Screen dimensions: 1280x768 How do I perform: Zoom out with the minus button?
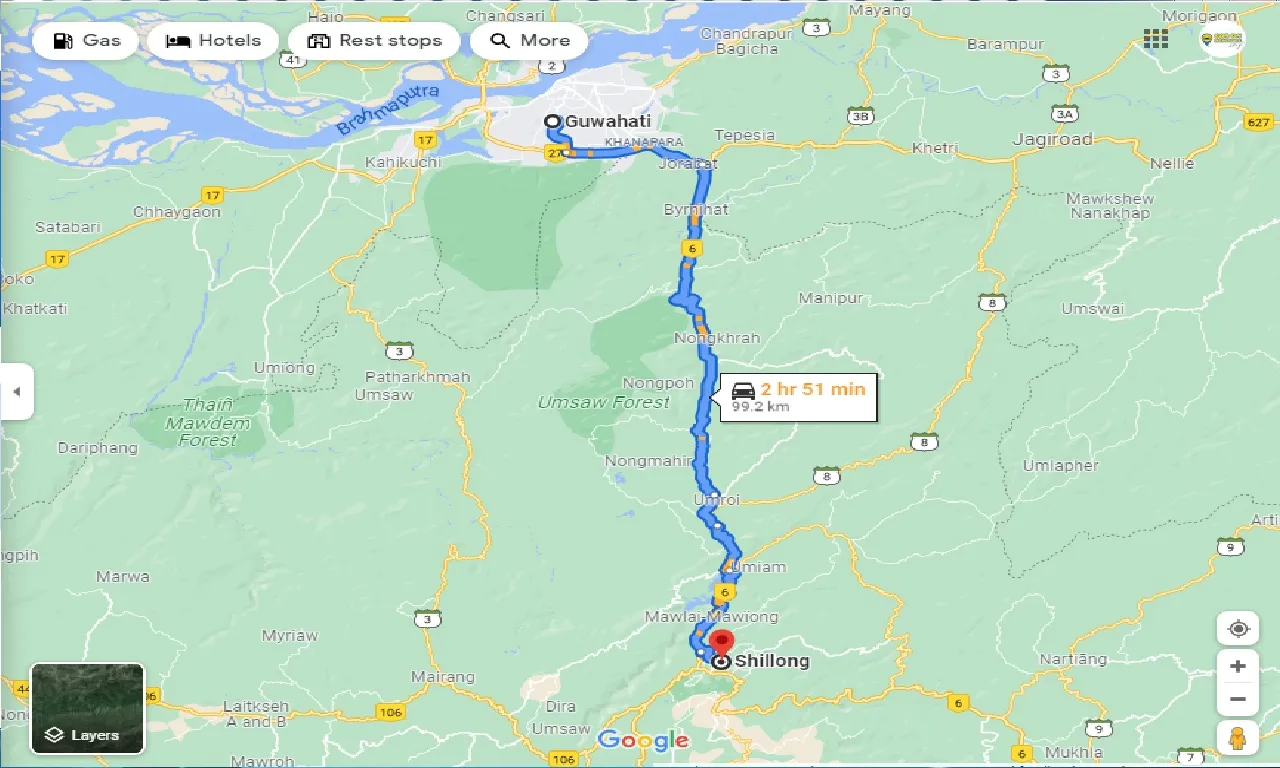click(x=1238, y=699)
